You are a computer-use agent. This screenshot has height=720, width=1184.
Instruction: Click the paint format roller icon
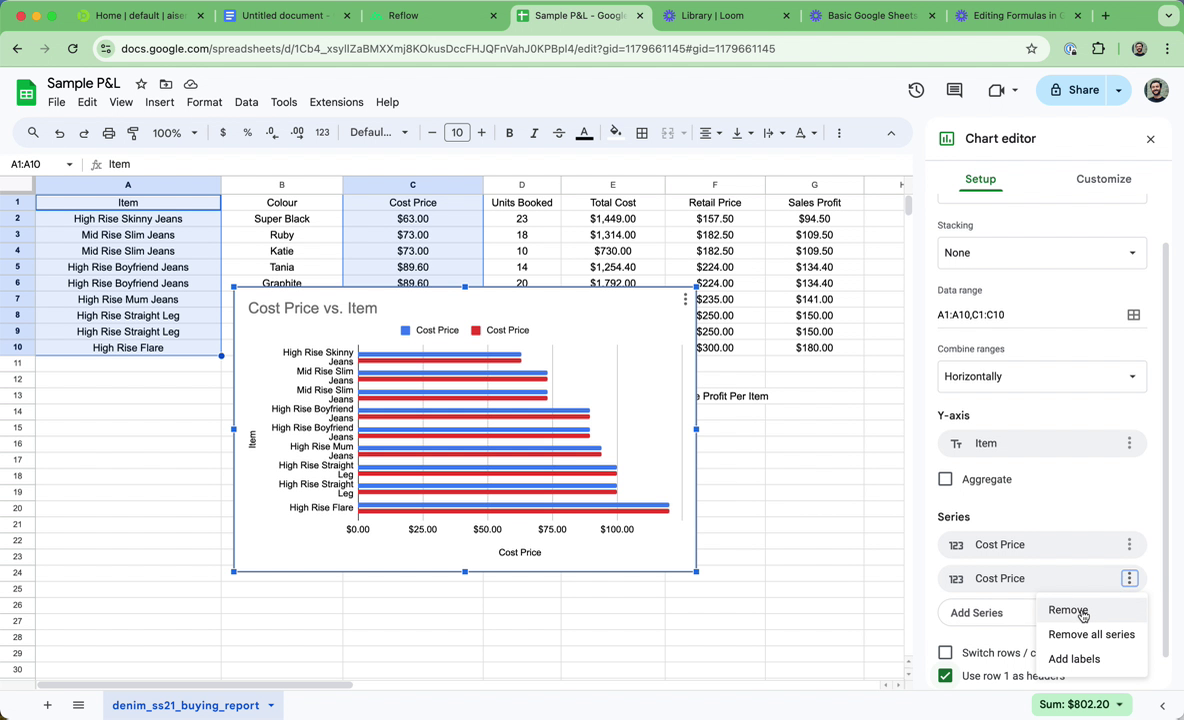point(133,133)
